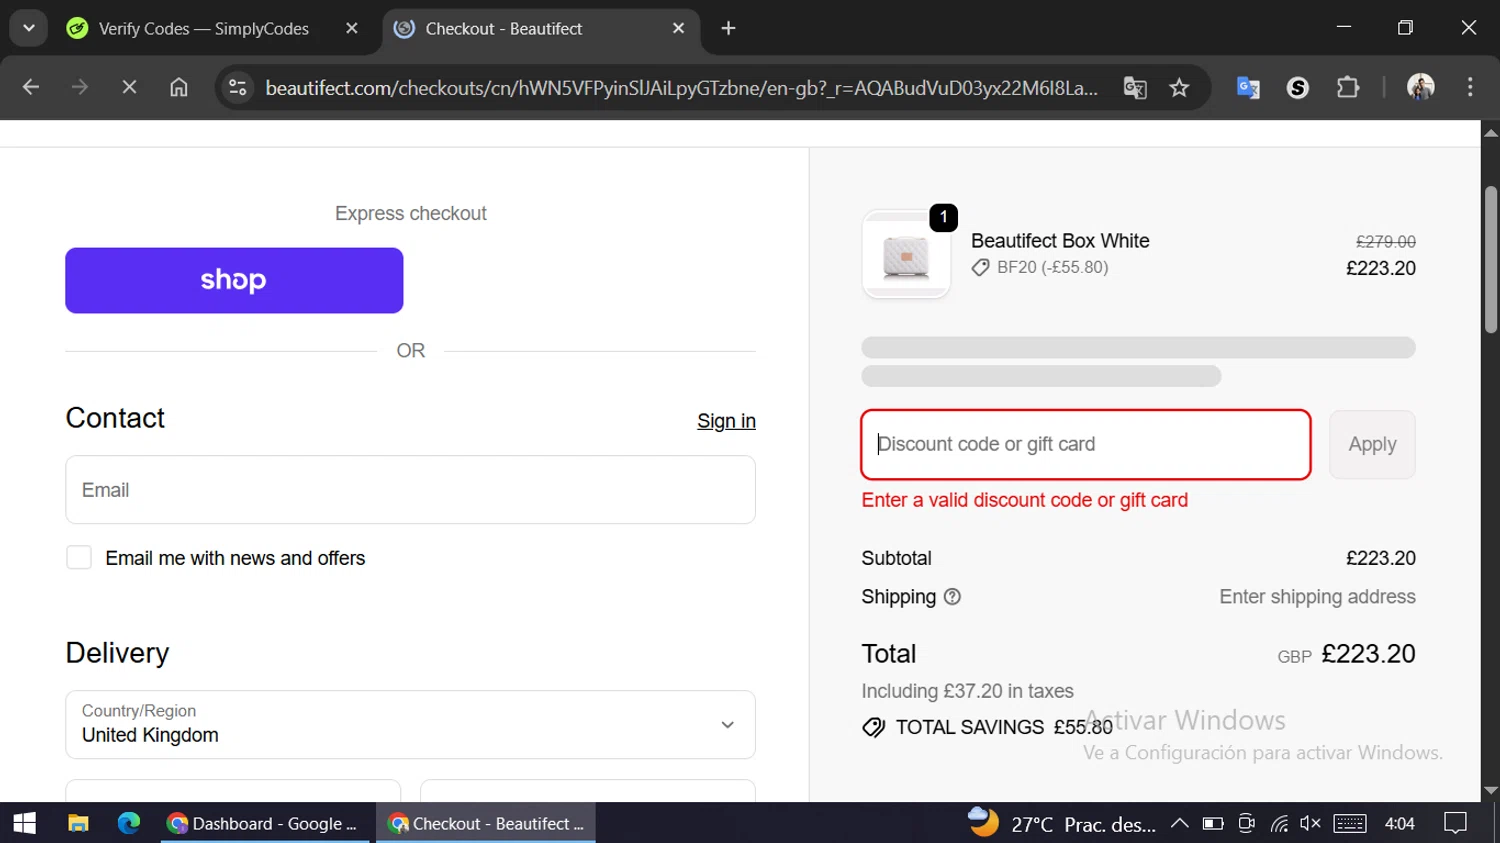Focus the address bar URL
1500x843 pixels.
[681, 88]
